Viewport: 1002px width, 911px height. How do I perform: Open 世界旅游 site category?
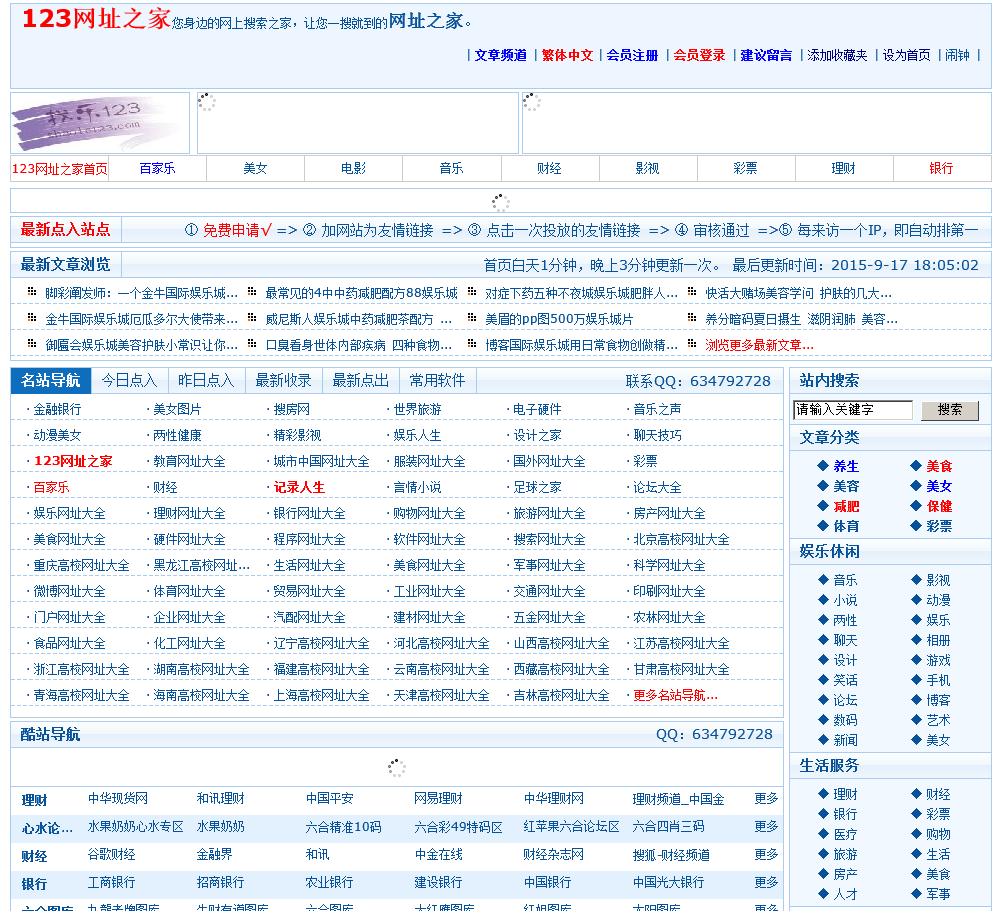click(x=417, y=410)
